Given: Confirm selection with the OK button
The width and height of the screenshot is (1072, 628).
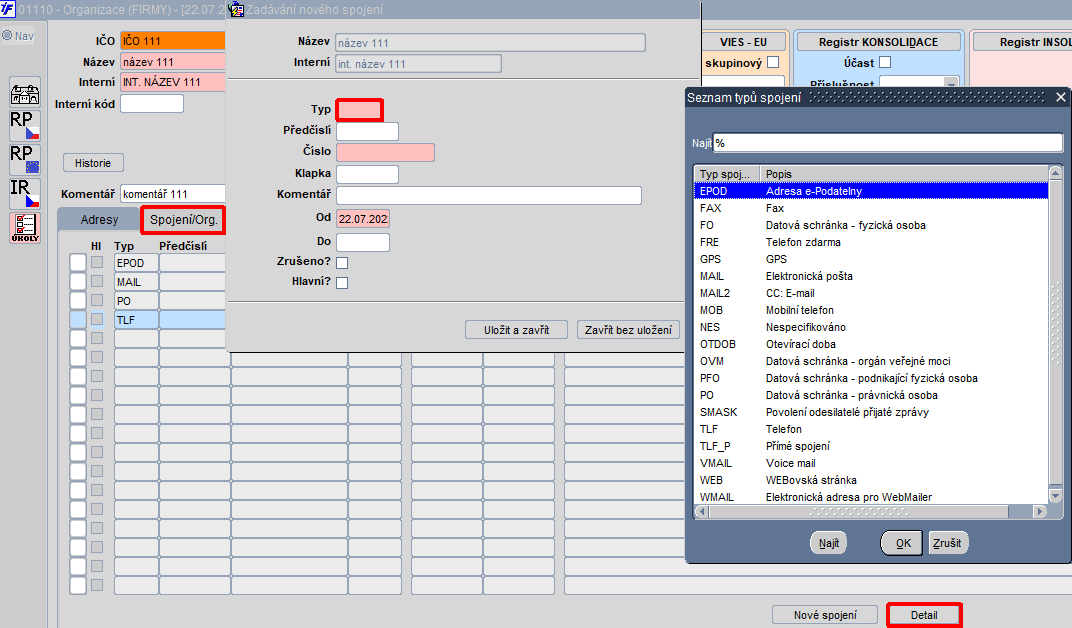Looking at the screenshot, I should [x=902, y=543].
